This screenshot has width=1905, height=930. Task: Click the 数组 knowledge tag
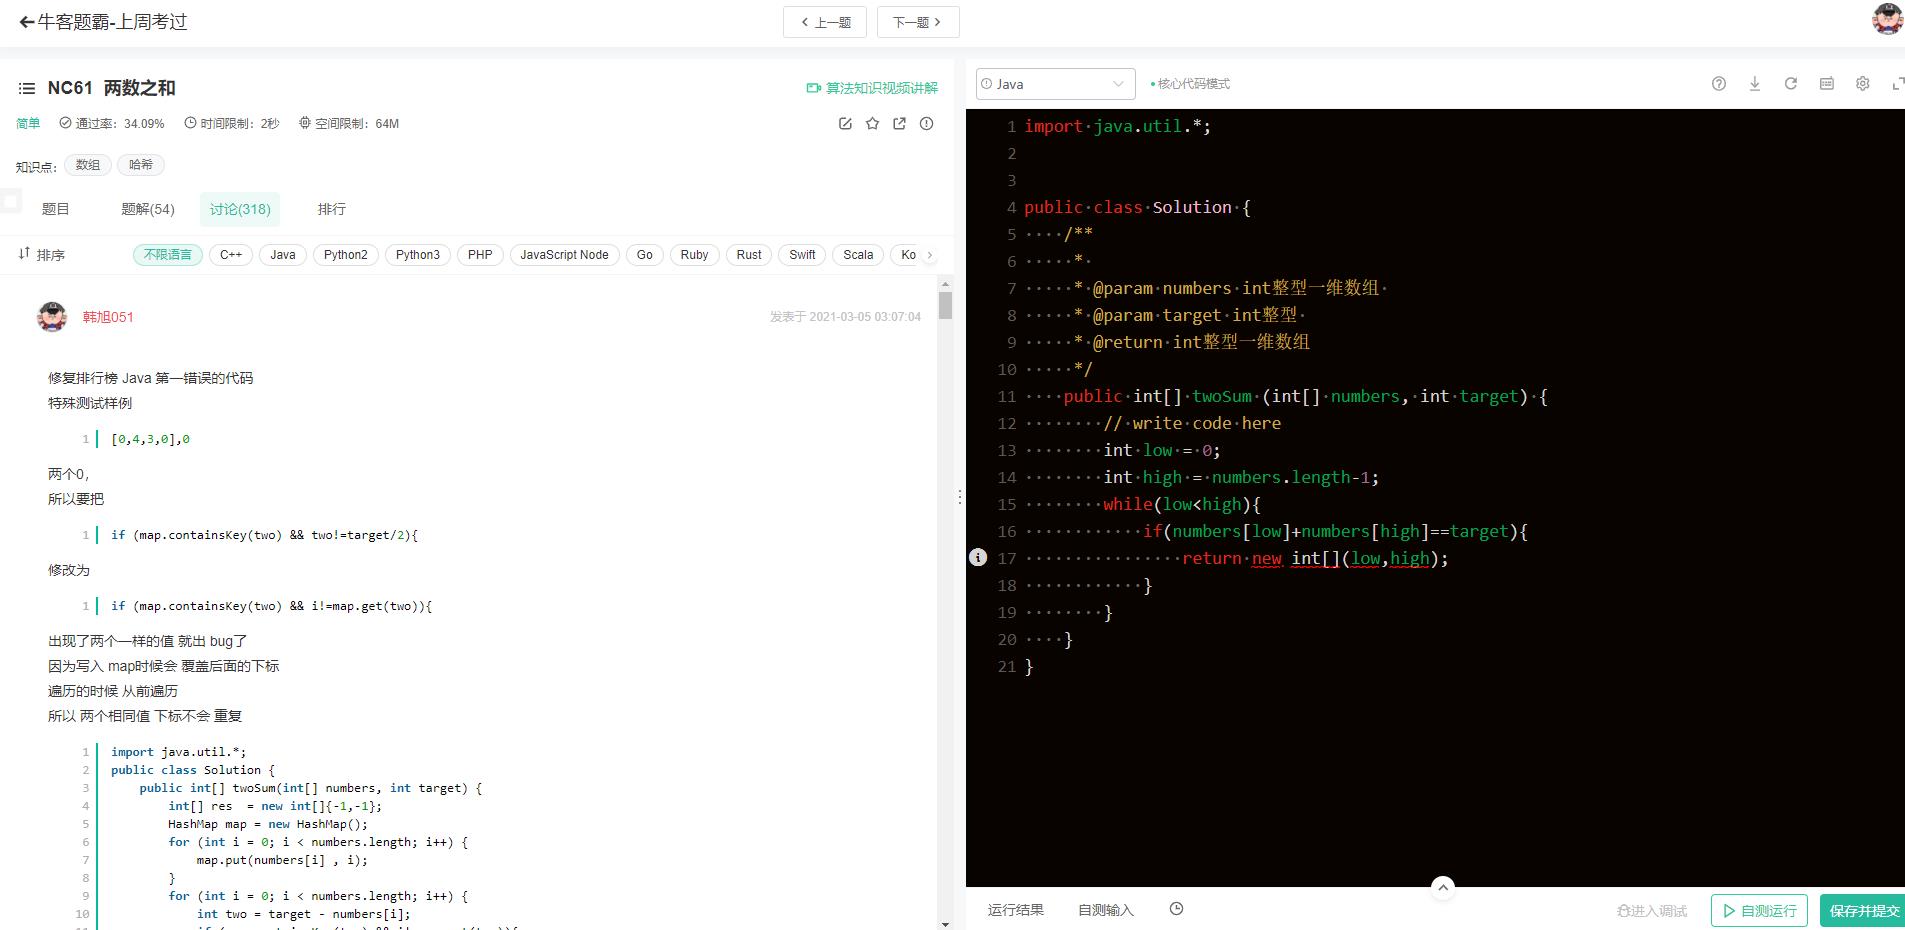coord(88,165)
